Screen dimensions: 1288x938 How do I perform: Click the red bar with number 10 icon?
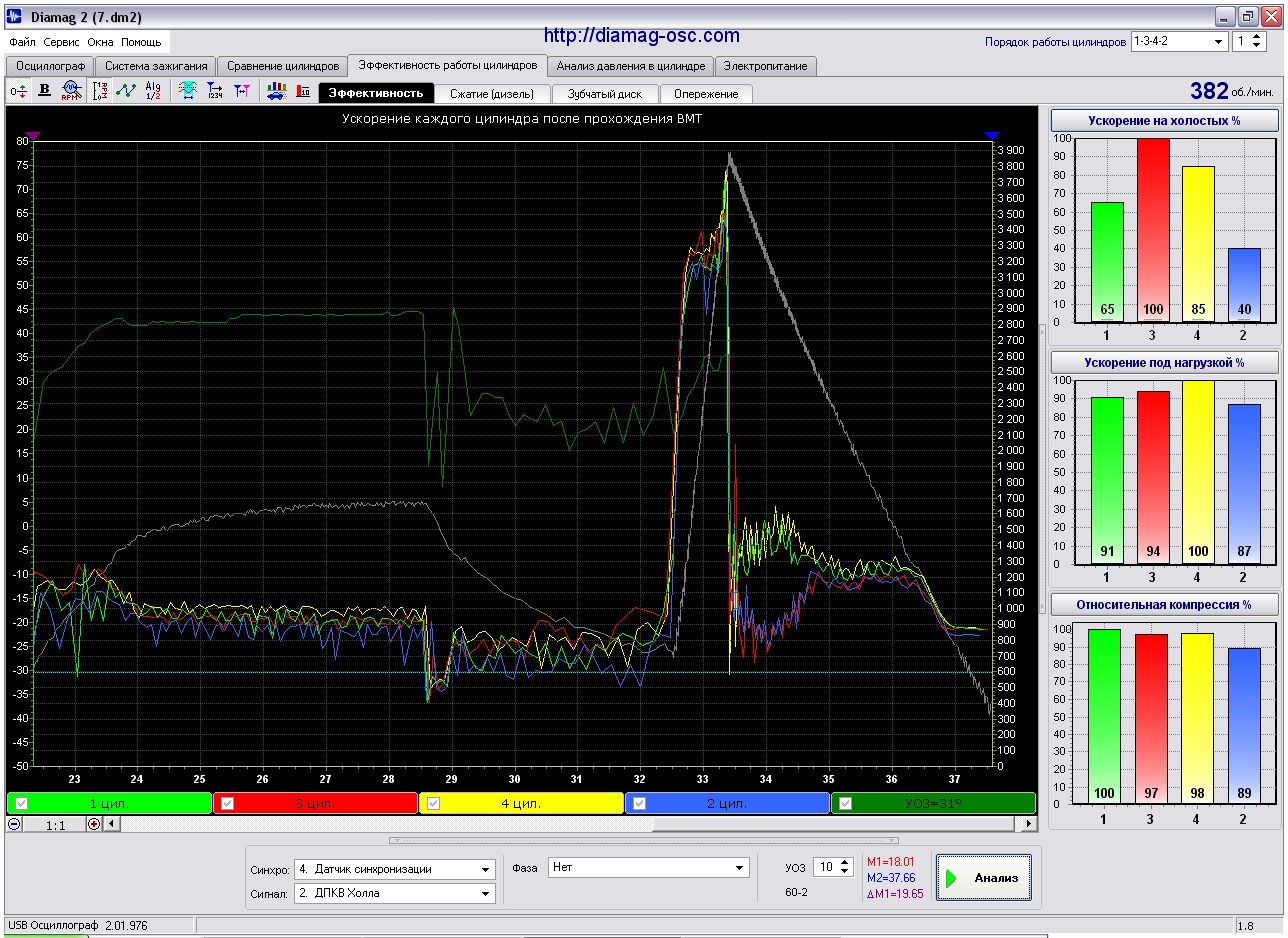tap(303, 91)
